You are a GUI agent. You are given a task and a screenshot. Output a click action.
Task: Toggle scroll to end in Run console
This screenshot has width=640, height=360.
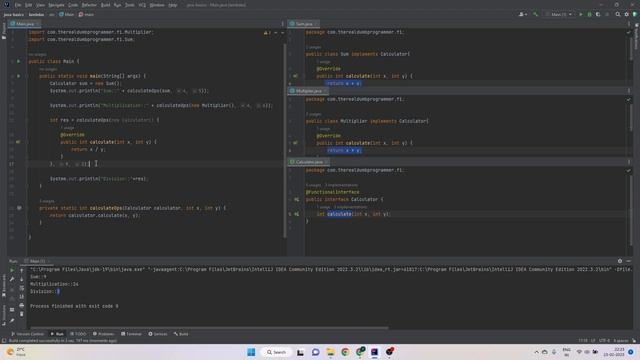point(22,296)
